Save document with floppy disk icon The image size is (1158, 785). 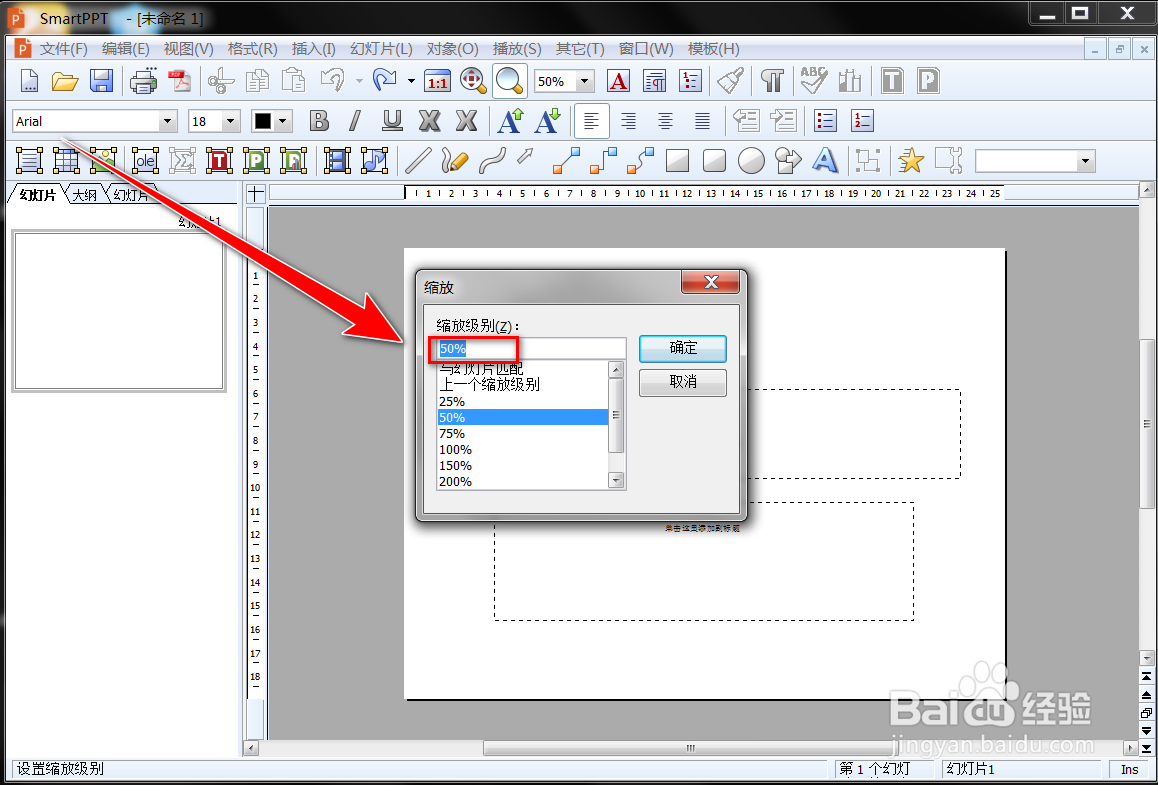tap(101, 80)
